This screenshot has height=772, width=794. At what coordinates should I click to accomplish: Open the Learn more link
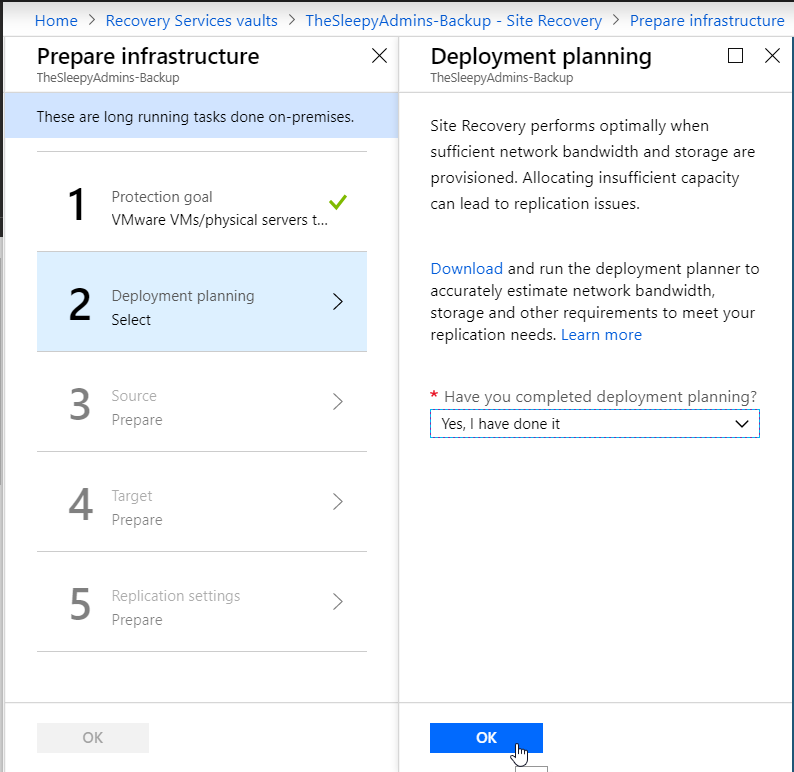601,335
